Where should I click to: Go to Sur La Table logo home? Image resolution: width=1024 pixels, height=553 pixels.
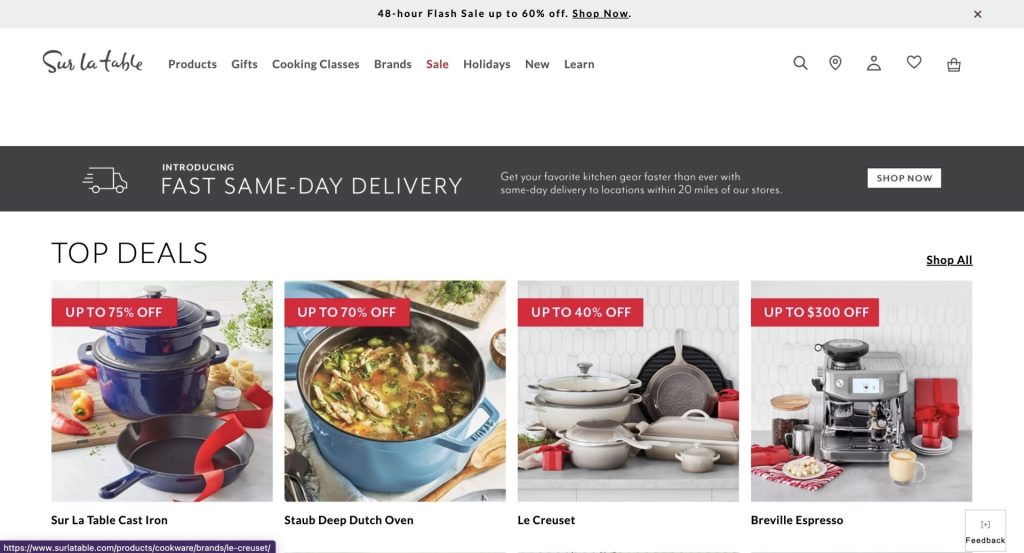click(x=92, y=61)
